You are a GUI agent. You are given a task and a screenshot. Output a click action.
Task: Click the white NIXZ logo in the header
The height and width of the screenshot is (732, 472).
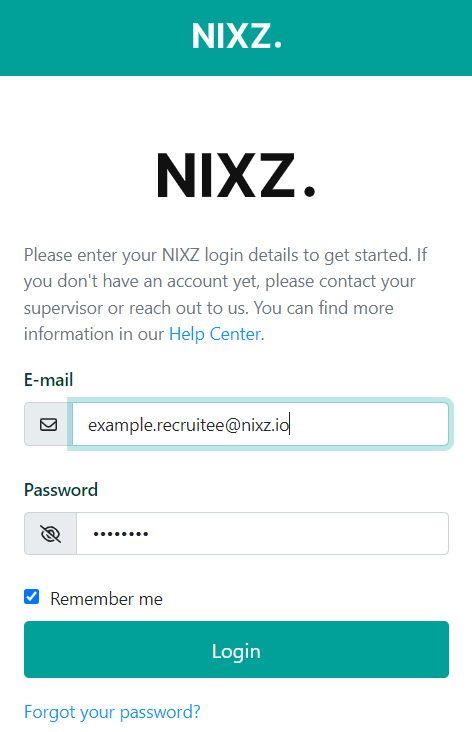tap(236, 36)
